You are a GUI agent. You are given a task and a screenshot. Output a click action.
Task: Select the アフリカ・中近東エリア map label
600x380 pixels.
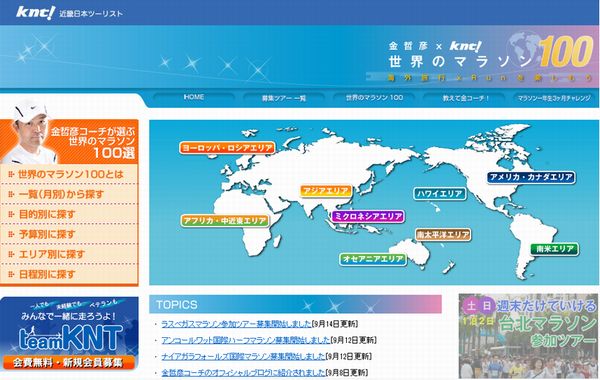[225, 221]
